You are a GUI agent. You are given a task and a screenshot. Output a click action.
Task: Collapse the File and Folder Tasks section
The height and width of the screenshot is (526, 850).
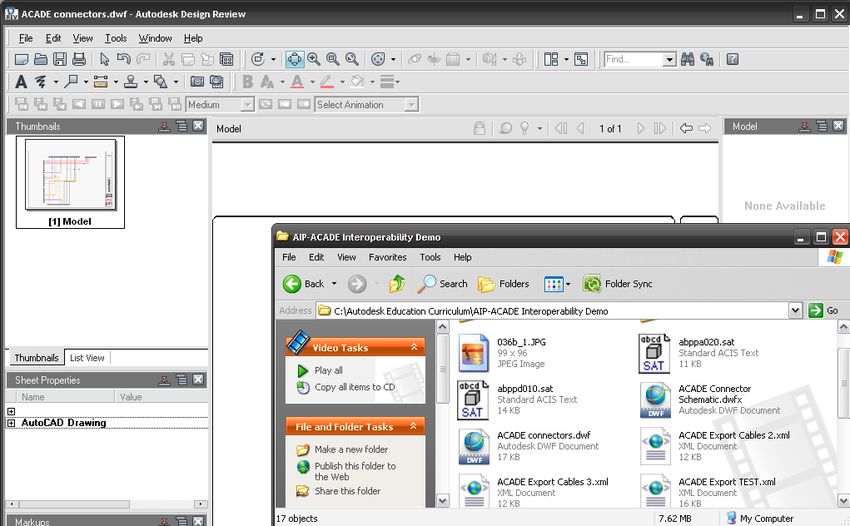pyautogui.click(x=414, y=426)
